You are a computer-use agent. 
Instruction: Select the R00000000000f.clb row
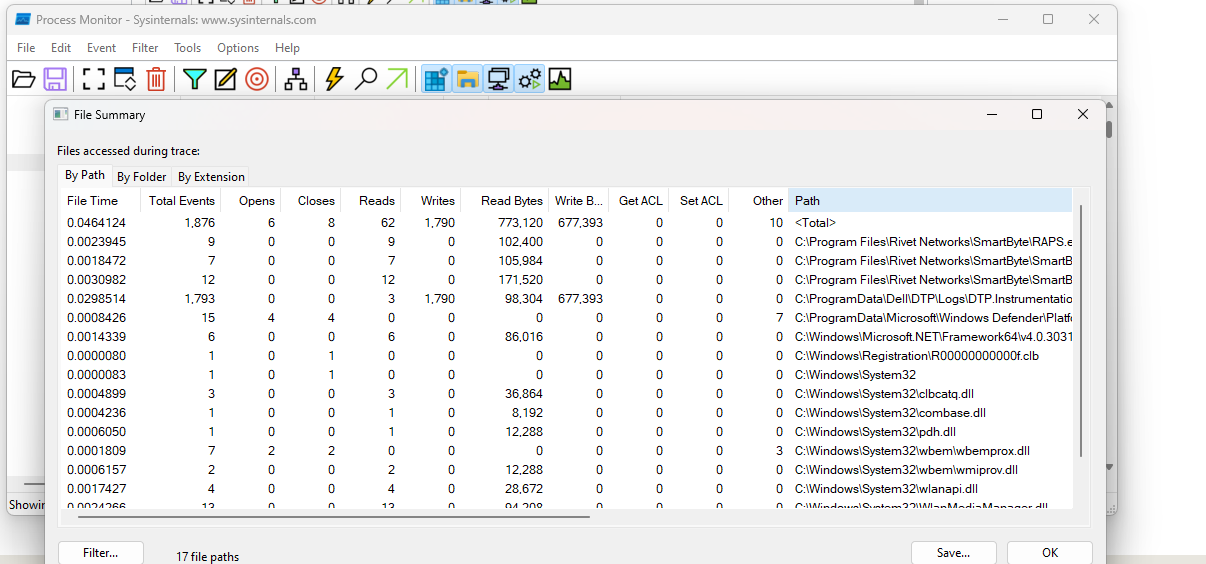pyautogui.click(x=566, y=356)
